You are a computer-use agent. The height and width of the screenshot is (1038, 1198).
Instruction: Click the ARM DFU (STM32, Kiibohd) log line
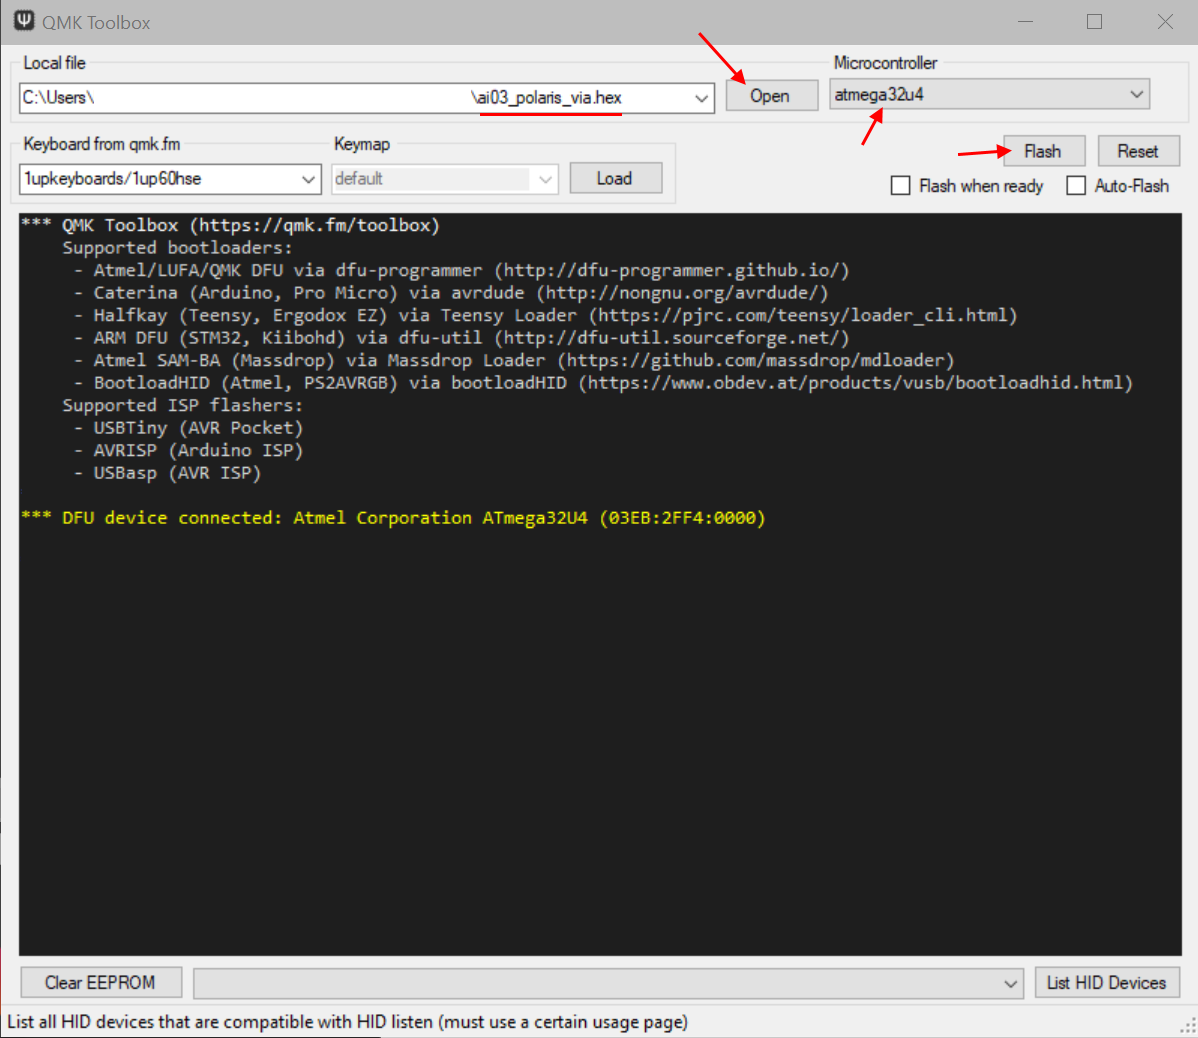point(461,338)
